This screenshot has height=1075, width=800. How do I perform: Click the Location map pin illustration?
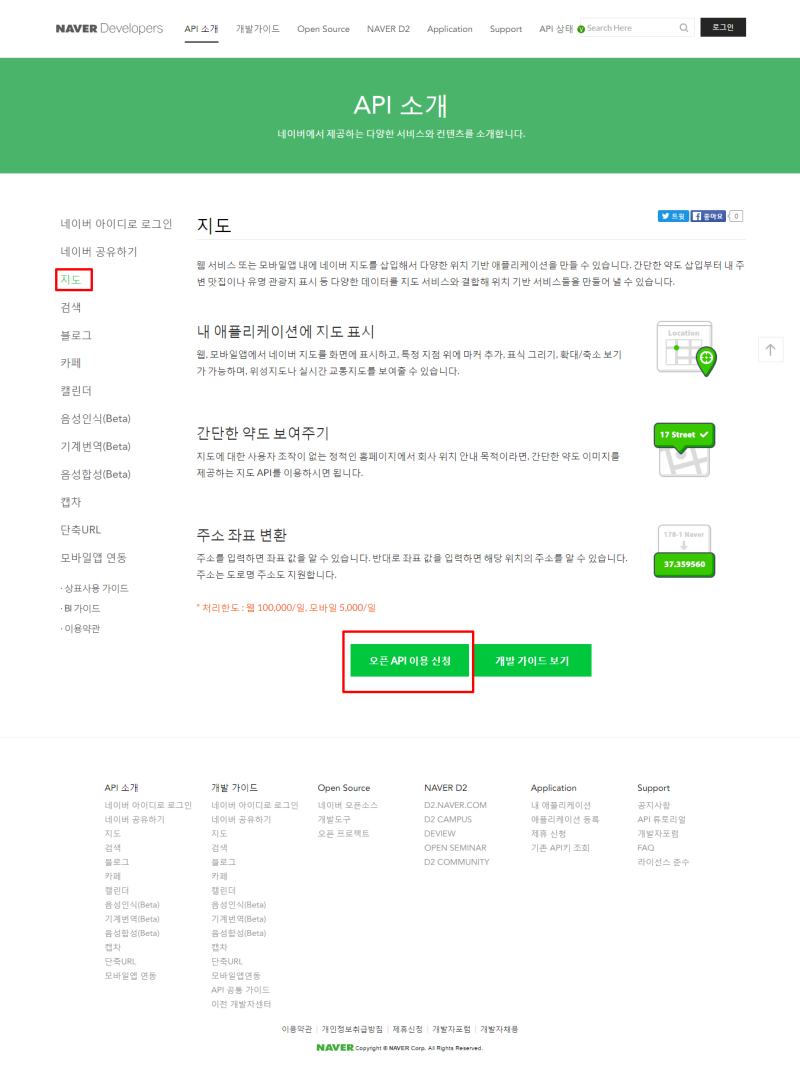[686, 348]
